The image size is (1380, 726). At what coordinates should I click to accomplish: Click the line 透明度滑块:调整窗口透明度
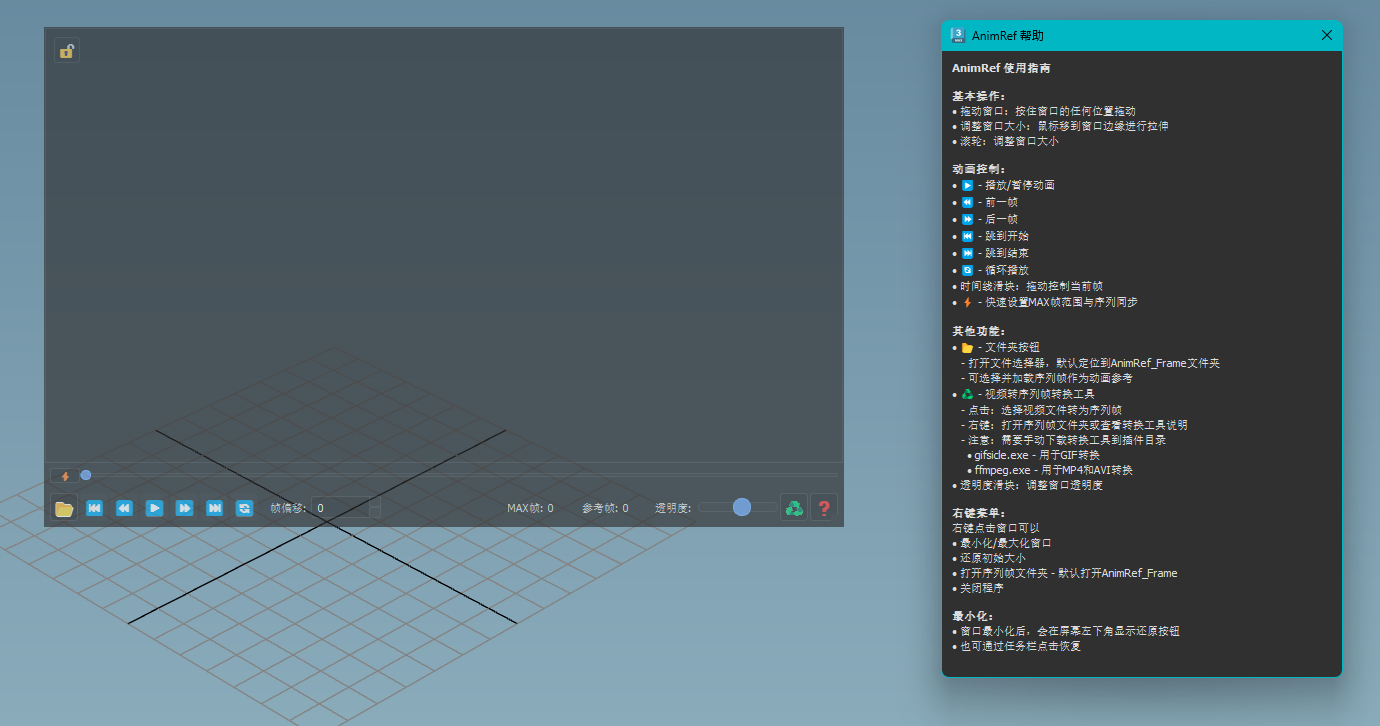[1027, 485]
